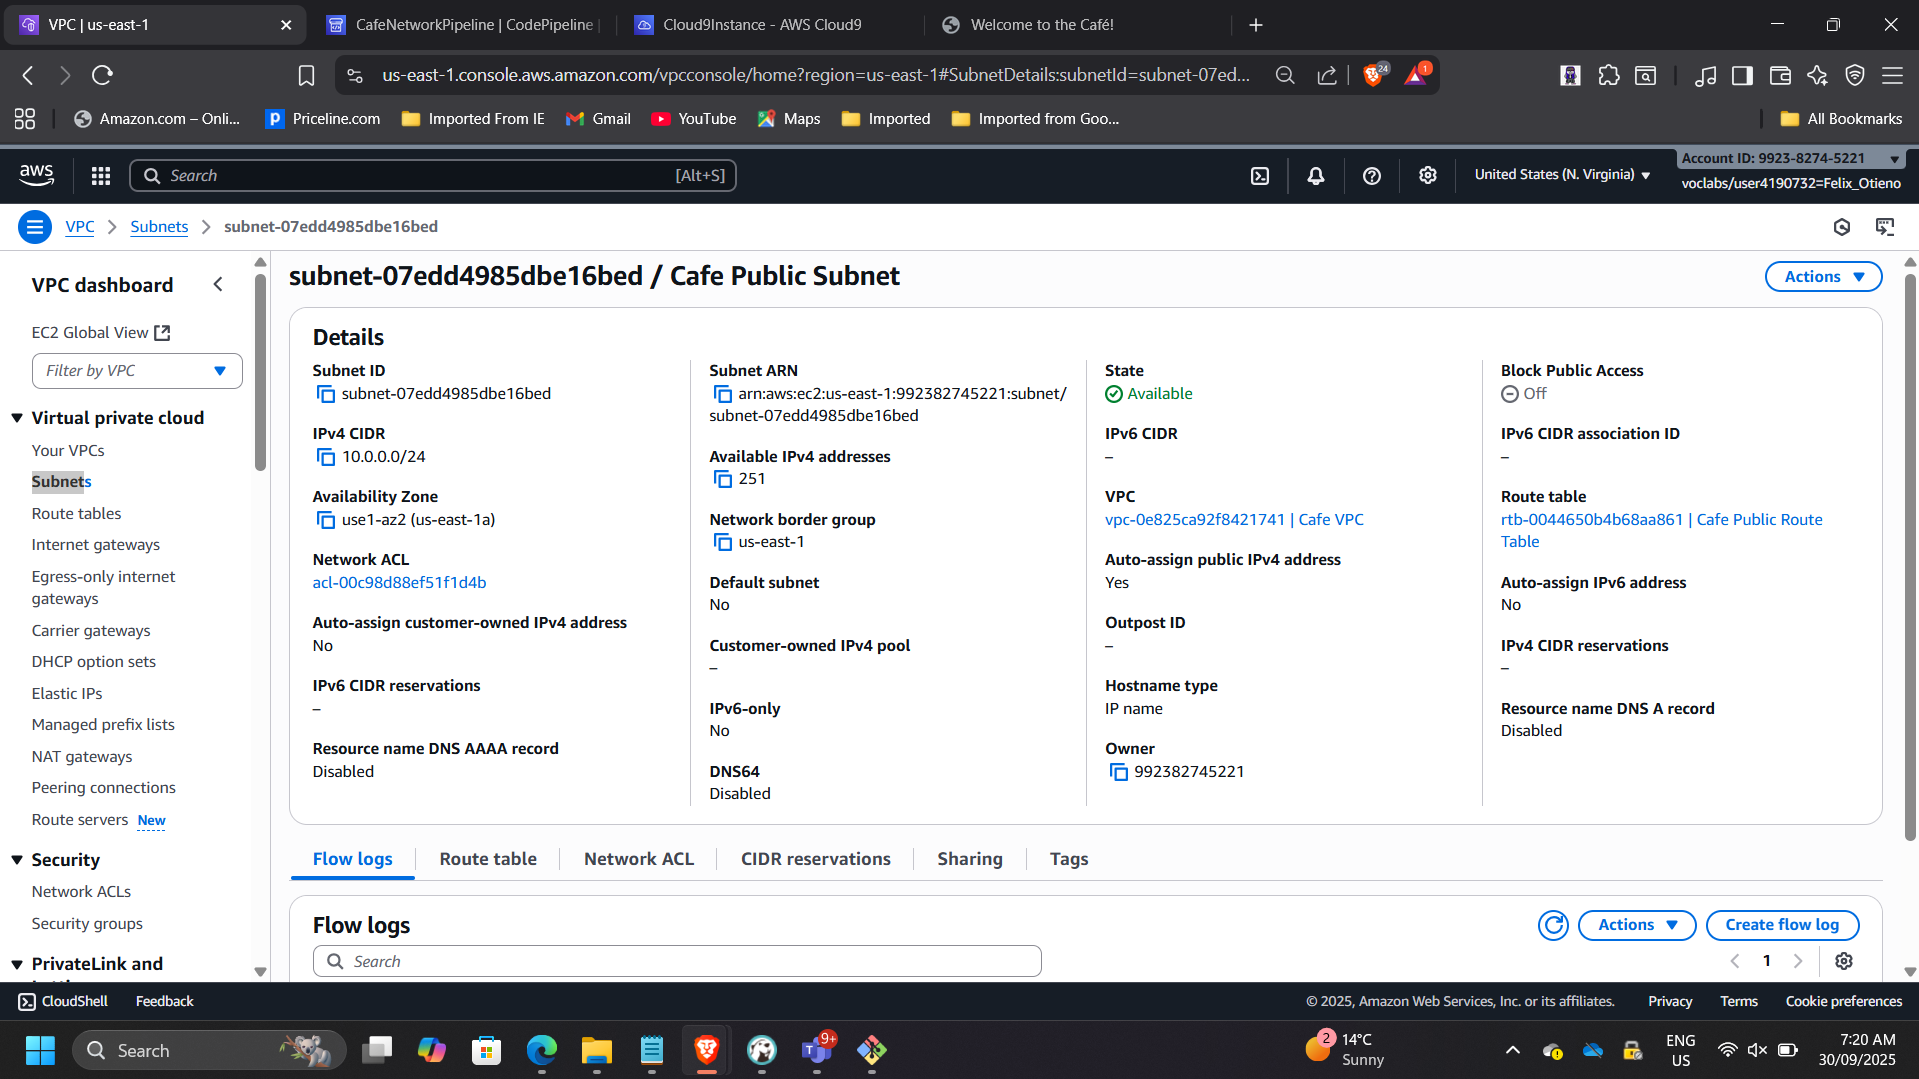
Task: Copy the IPv4 CIDR 10.0.0.0/24 value
Action: click(325, 457)
